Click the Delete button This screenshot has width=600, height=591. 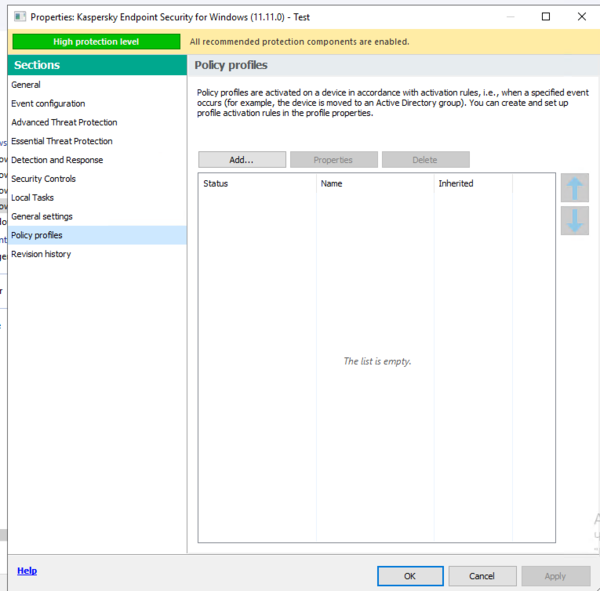(426, 160)
